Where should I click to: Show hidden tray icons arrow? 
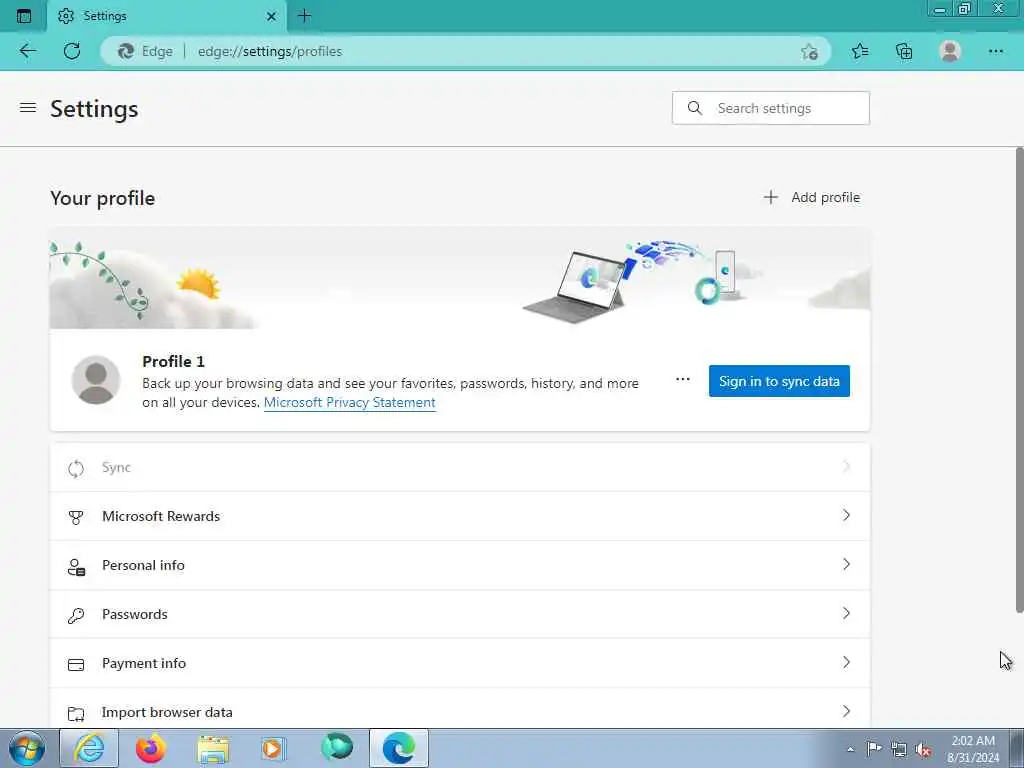[x=850, y=750]
